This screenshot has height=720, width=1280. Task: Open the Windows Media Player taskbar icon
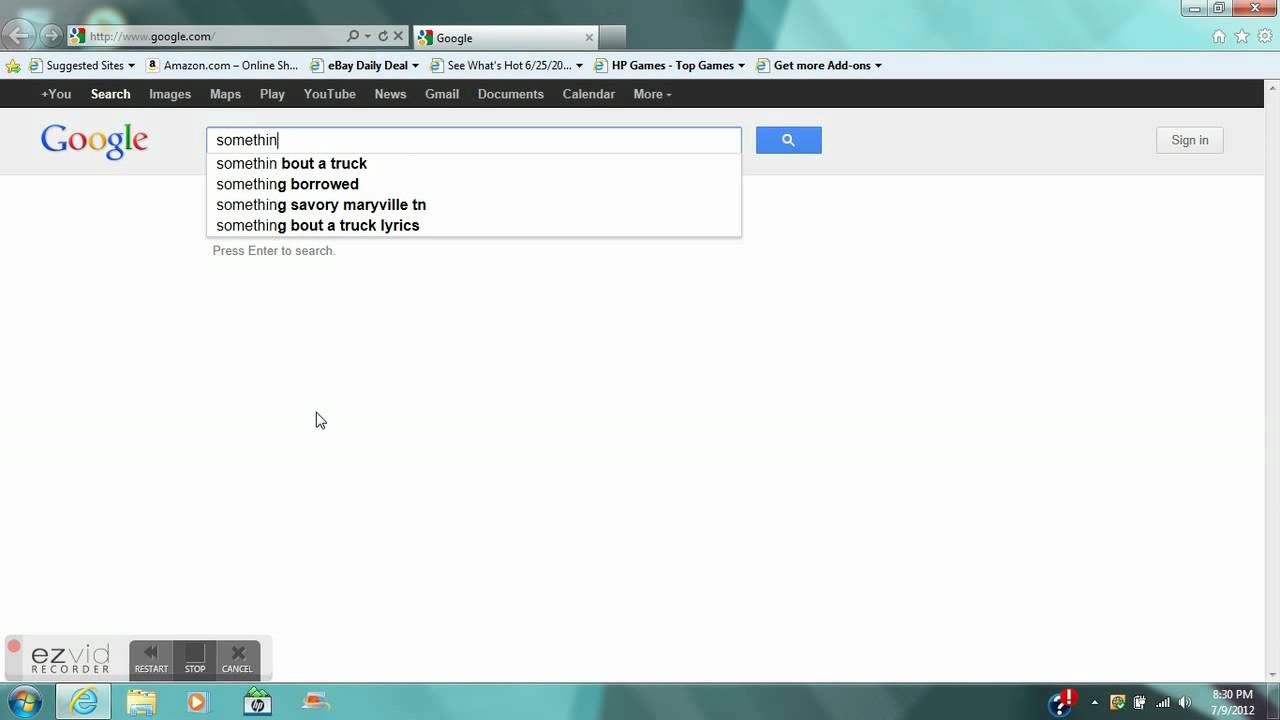[197, 702]
